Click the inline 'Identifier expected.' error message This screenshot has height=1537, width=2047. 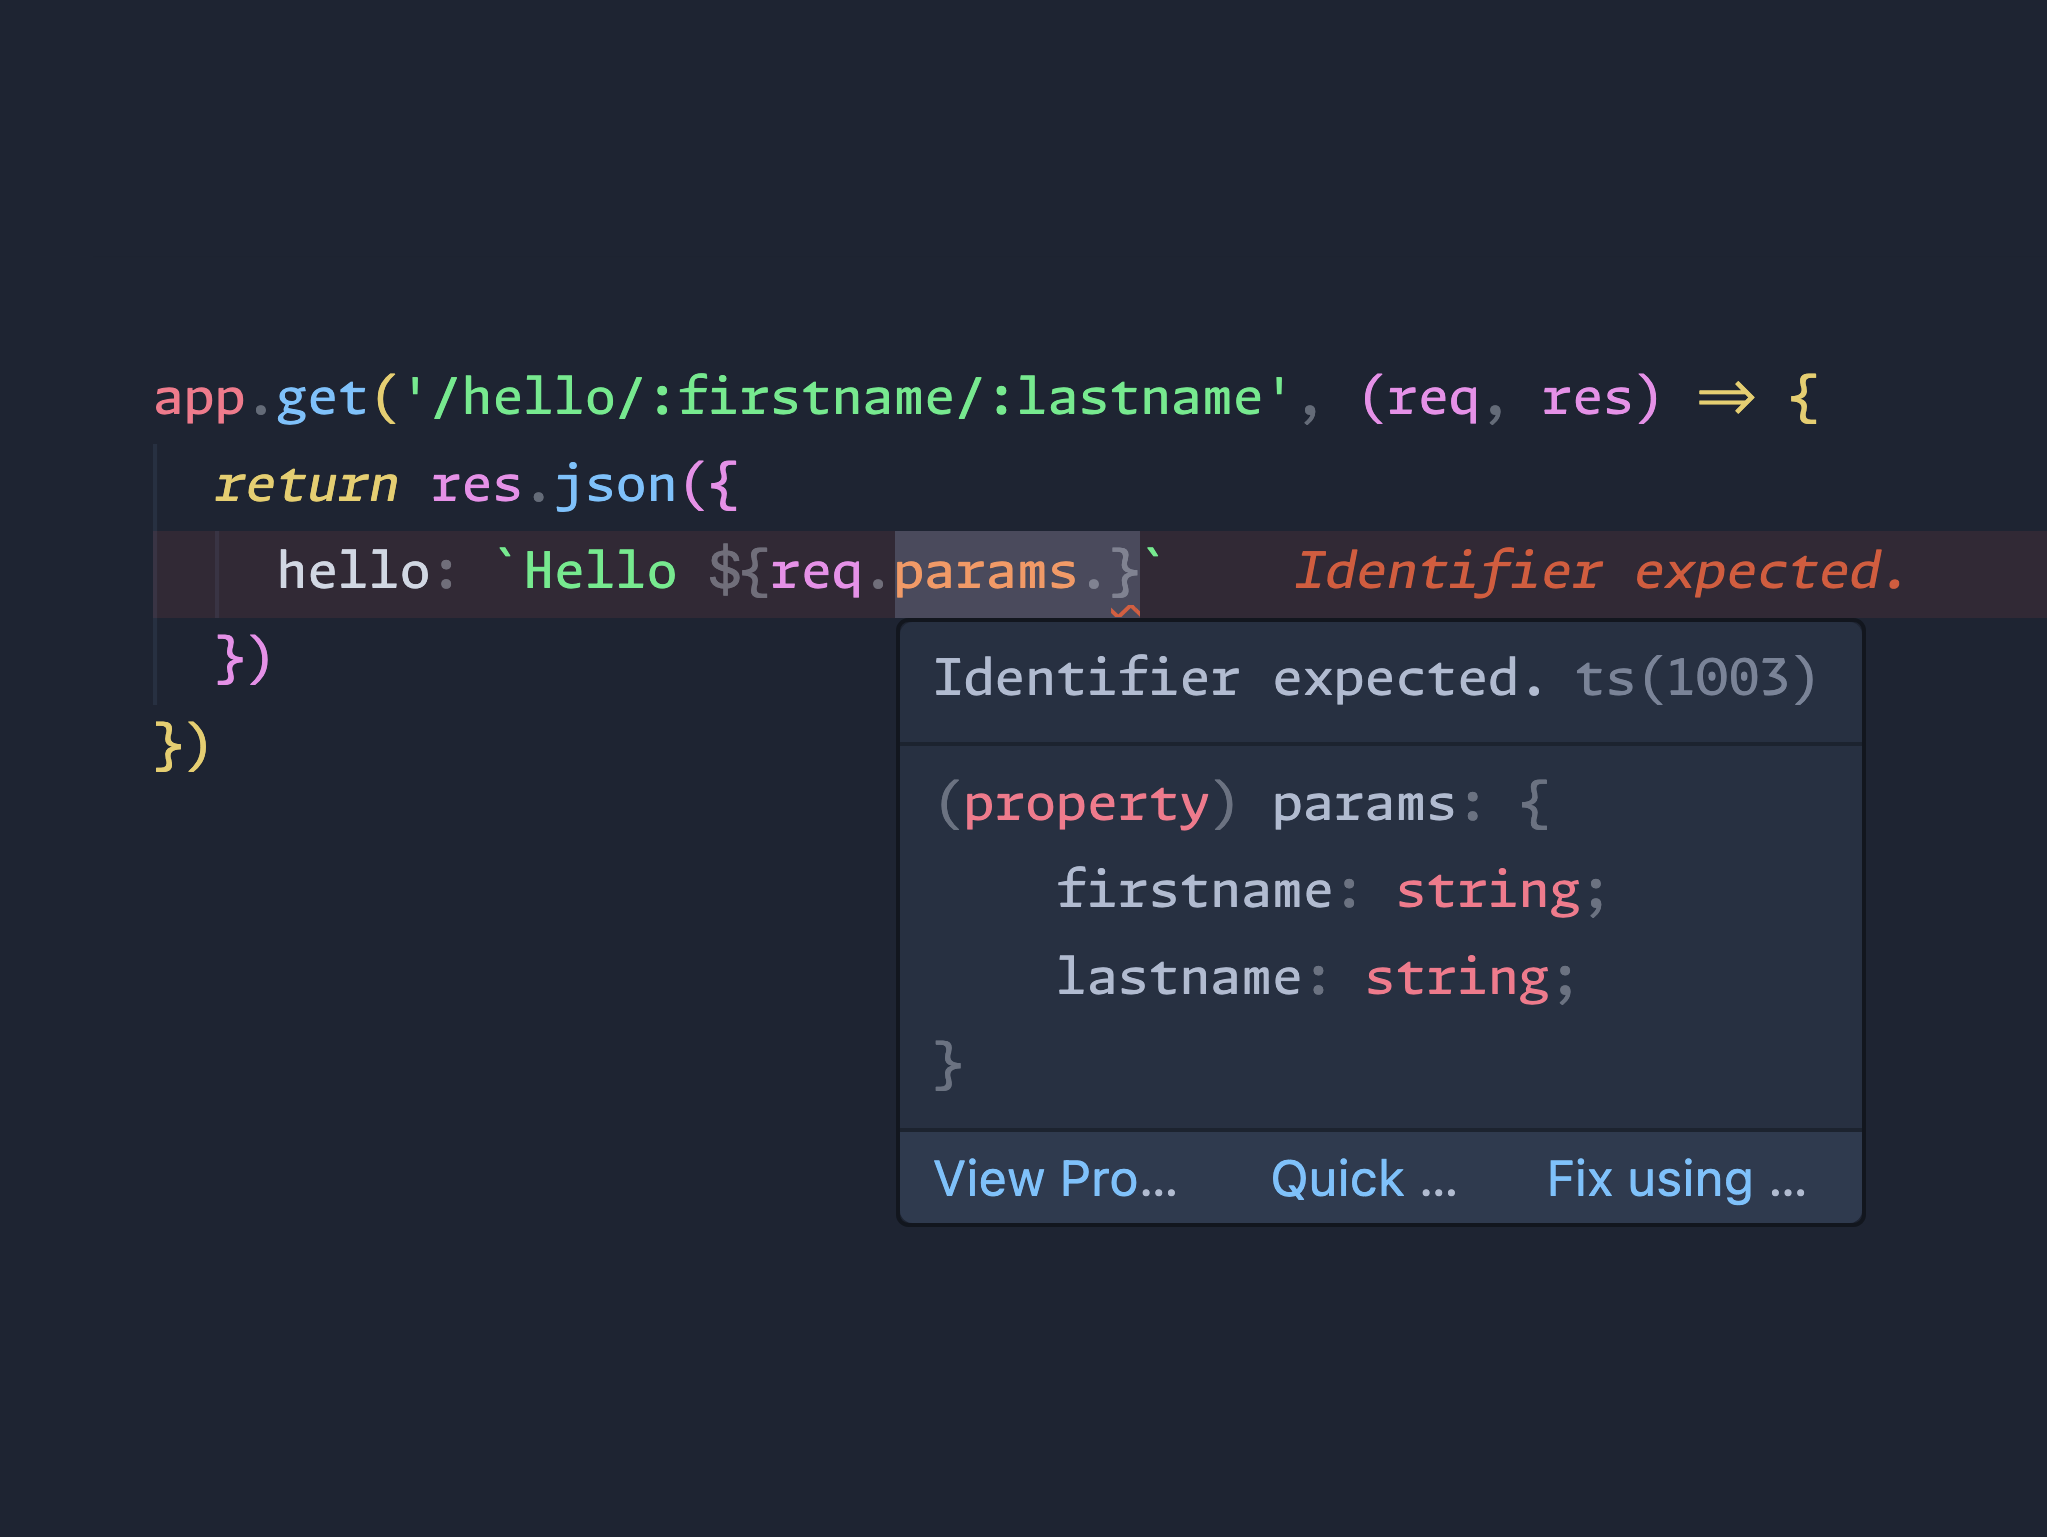pyautogui.click(x=1599, y=572)
